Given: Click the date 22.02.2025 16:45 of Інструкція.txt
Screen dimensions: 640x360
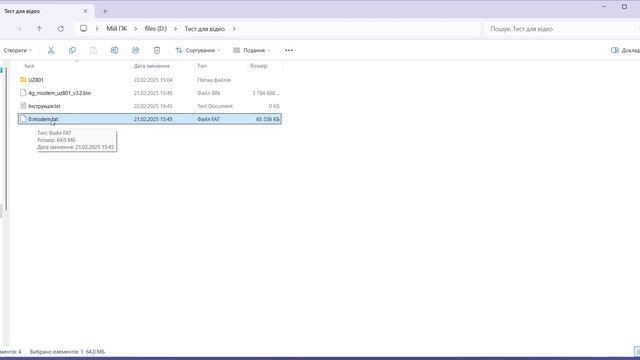Looking at the screenshot, I should [x=153, y=106].
